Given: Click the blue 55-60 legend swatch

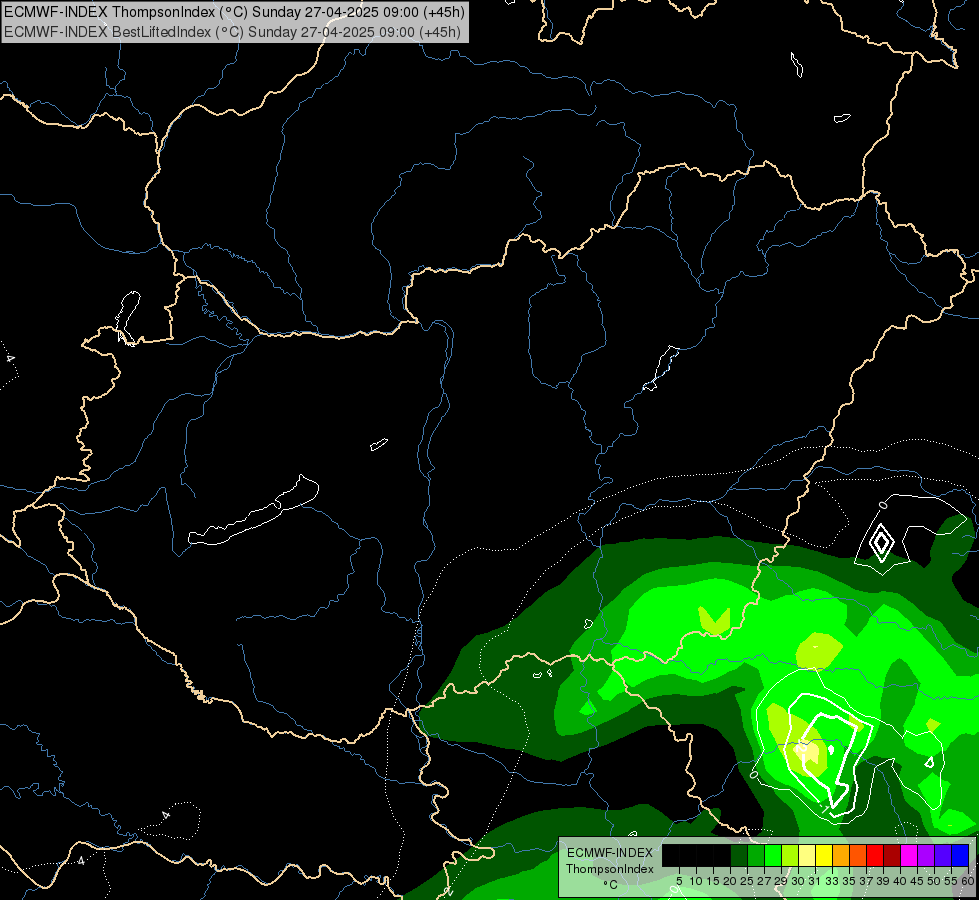Looking at the screenshot, I should click(x=960, y=856).
